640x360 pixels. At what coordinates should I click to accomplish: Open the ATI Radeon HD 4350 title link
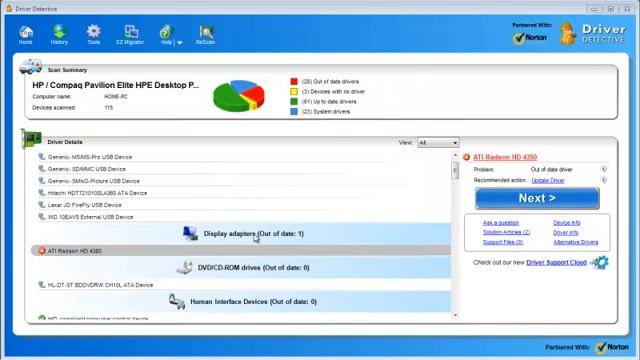pos(505,157)
